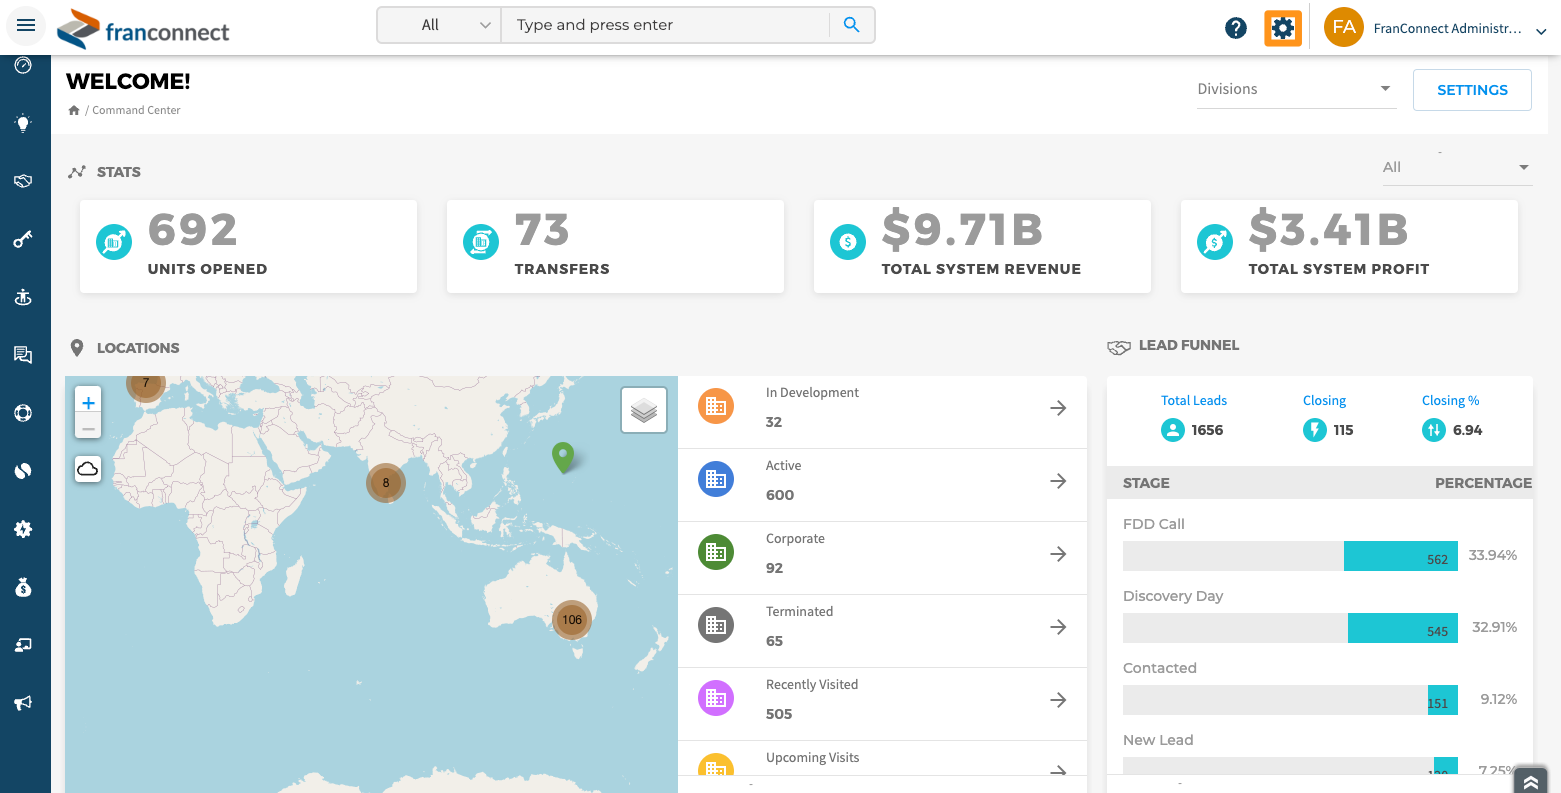This screenshot has width=1561, height=793.
Task: Open the All search category dropdown
Action: 440,25
